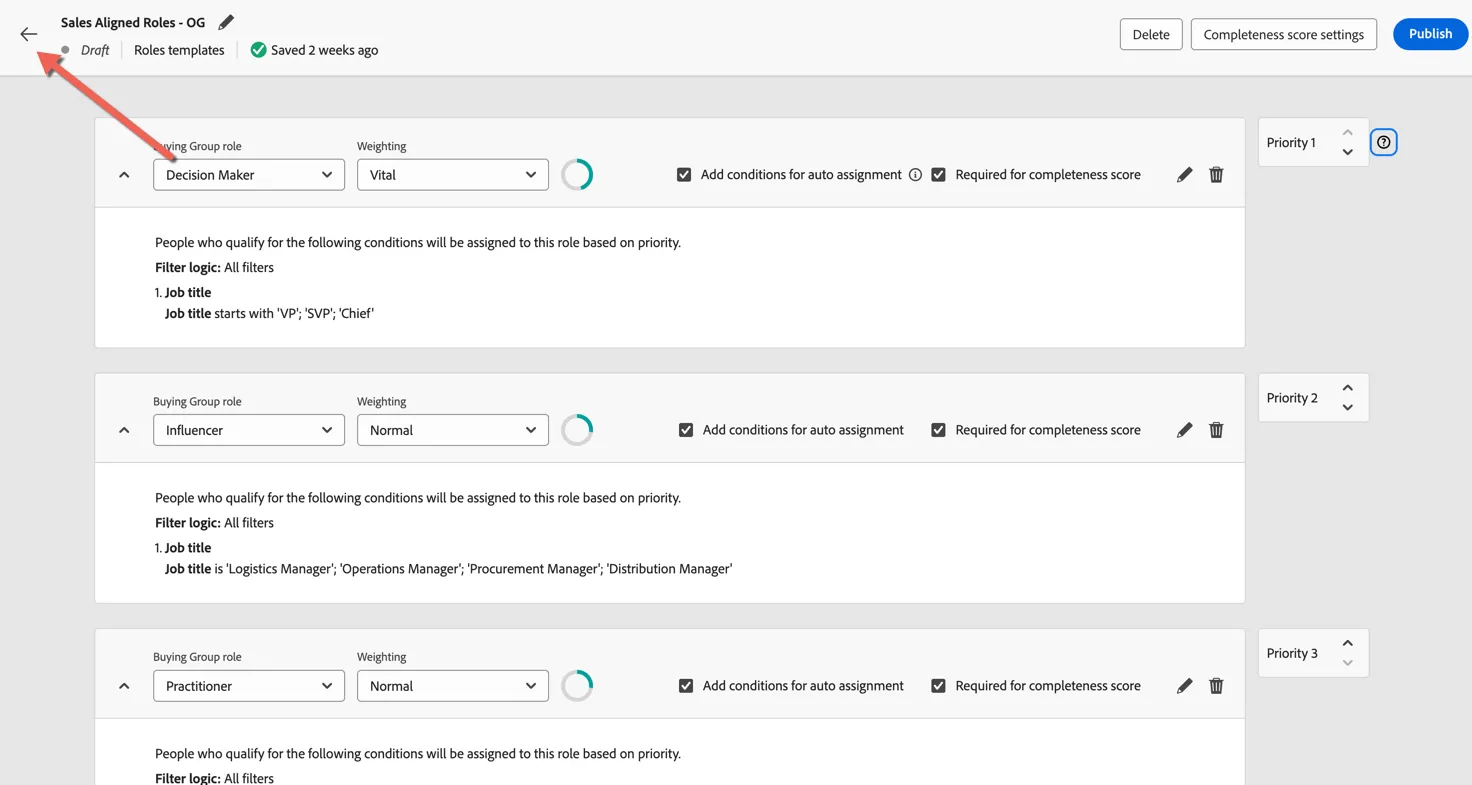Click Decision Maker weighting progress circle
The image size is (1472, 785).
point(577,175)
